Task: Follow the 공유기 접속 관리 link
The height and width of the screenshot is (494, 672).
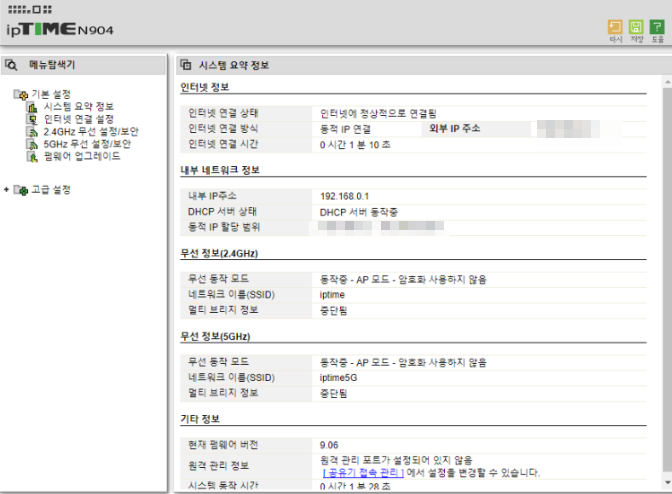Action: click(363, 473)
